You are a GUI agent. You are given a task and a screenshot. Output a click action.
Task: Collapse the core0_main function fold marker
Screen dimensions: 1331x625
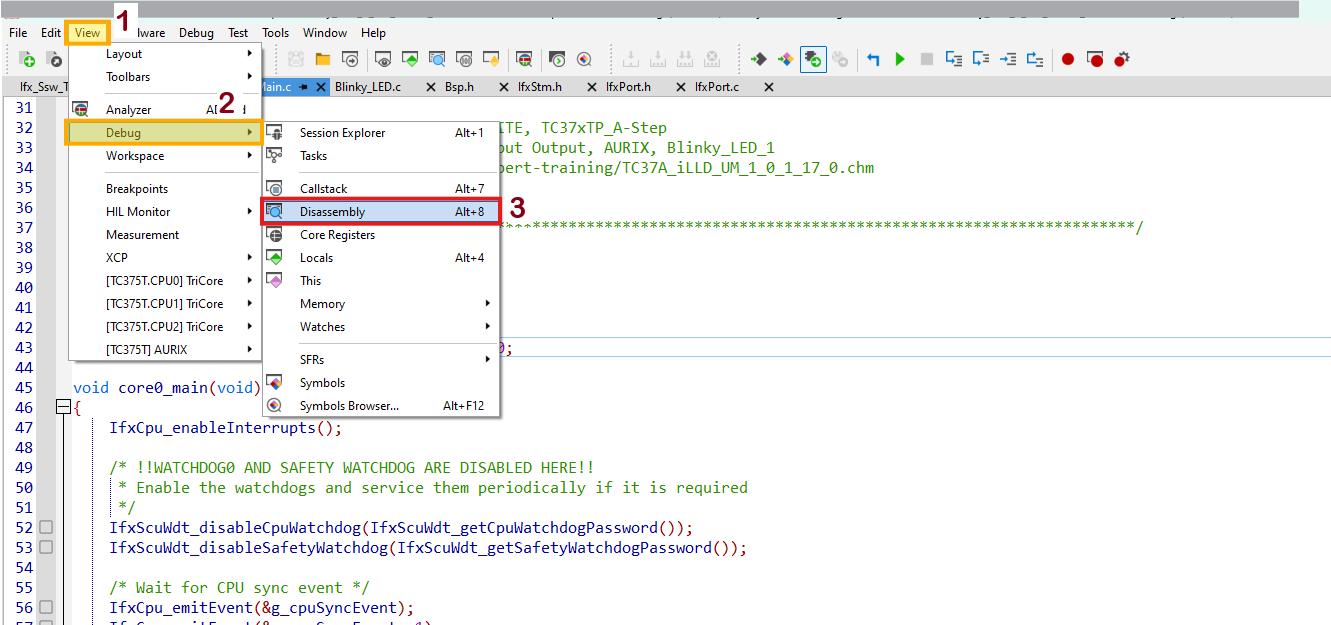pyautogui.click(x=62, y=407)
